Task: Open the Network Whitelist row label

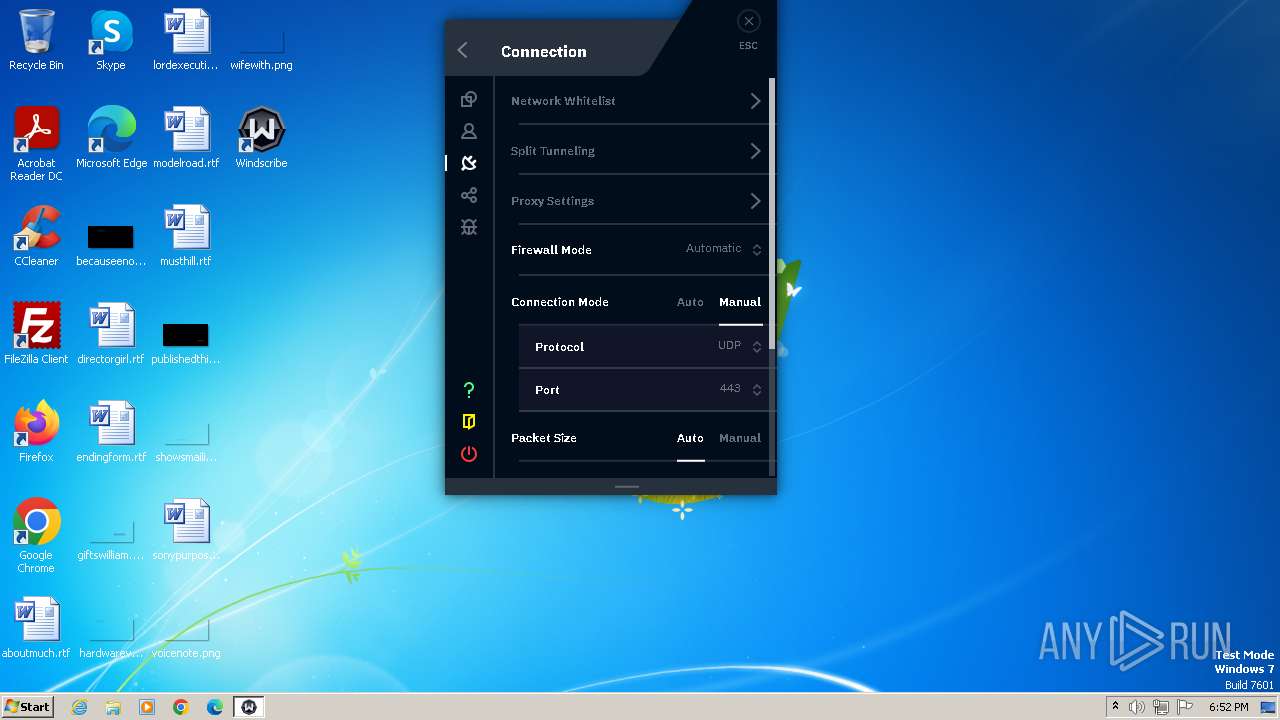Action: [x=563, y=101]
